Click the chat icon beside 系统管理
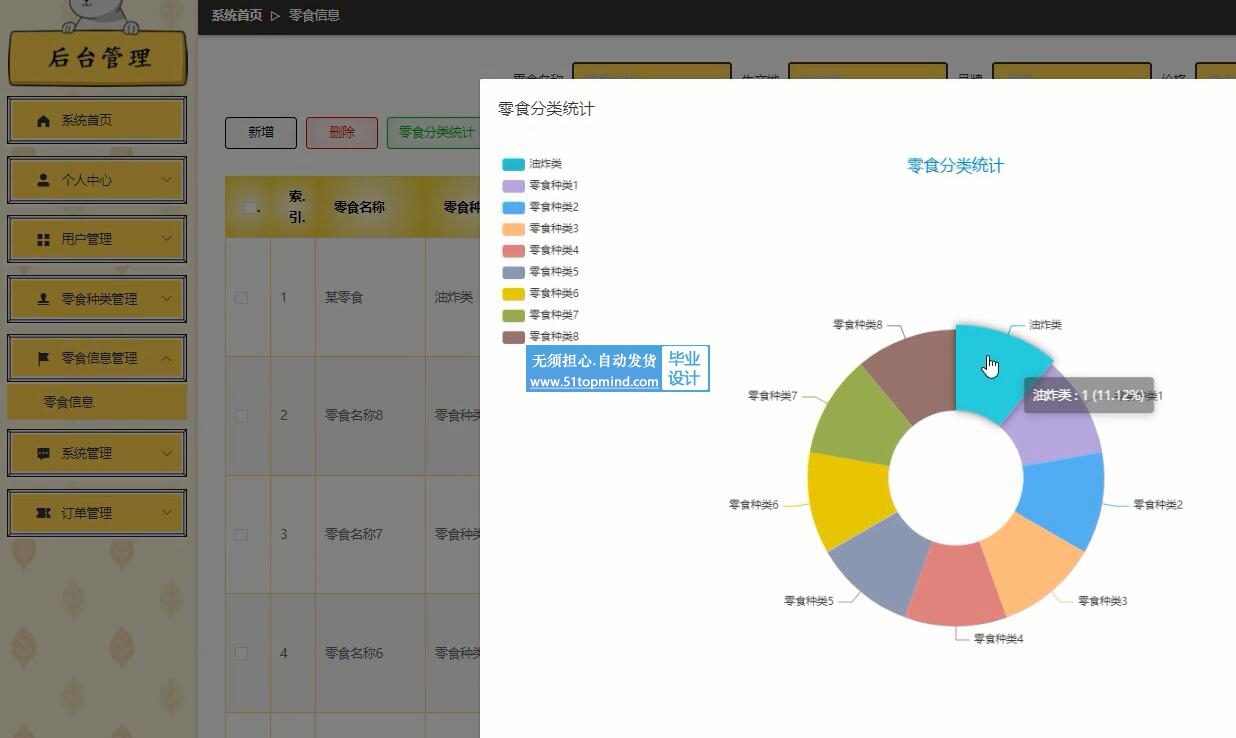Screen dimensions: 1236x738 coord(43,453)
